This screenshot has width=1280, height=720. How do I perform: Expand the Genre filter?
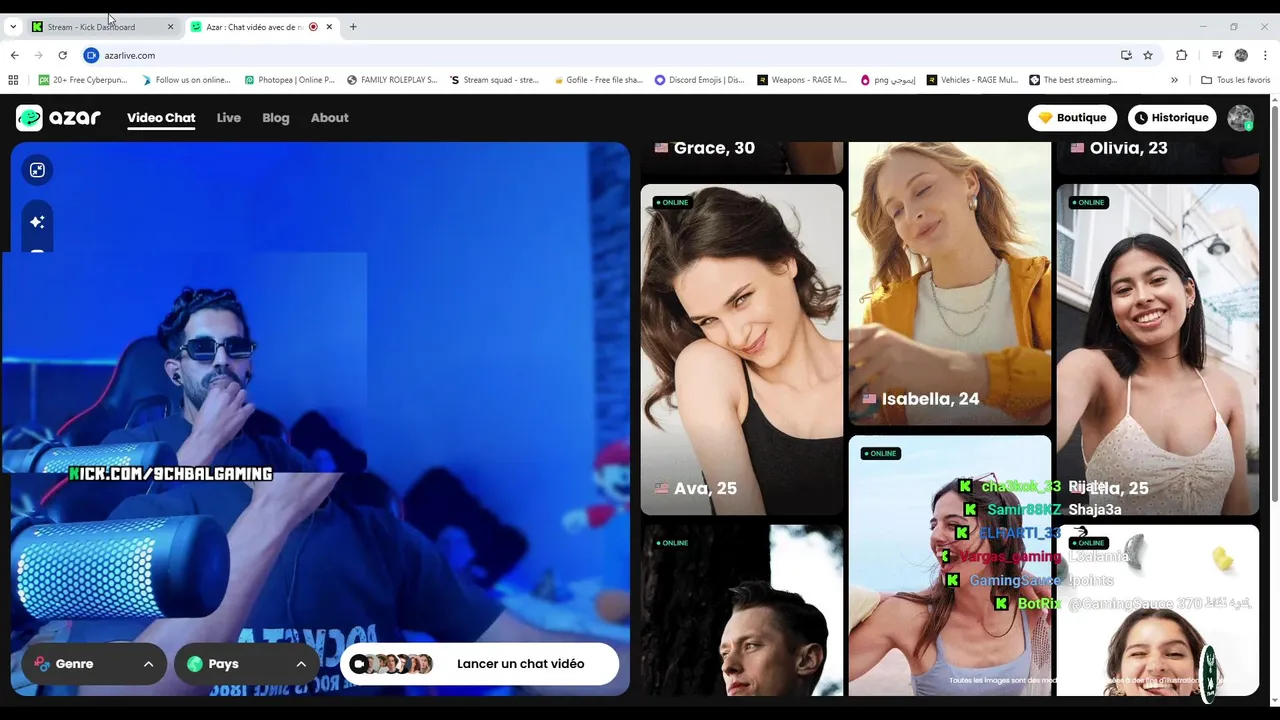(x=94, y=664)
